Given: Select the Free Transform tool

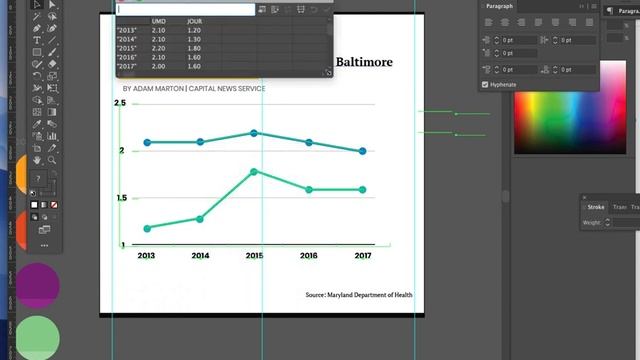Looking at the screenshot, I should tap(52, 88).
